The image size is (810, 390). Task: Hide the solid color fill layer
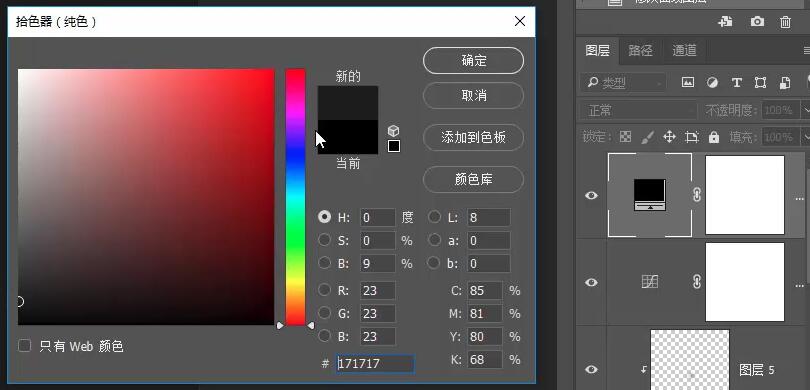pyautogui.click(x=591, y=195)
